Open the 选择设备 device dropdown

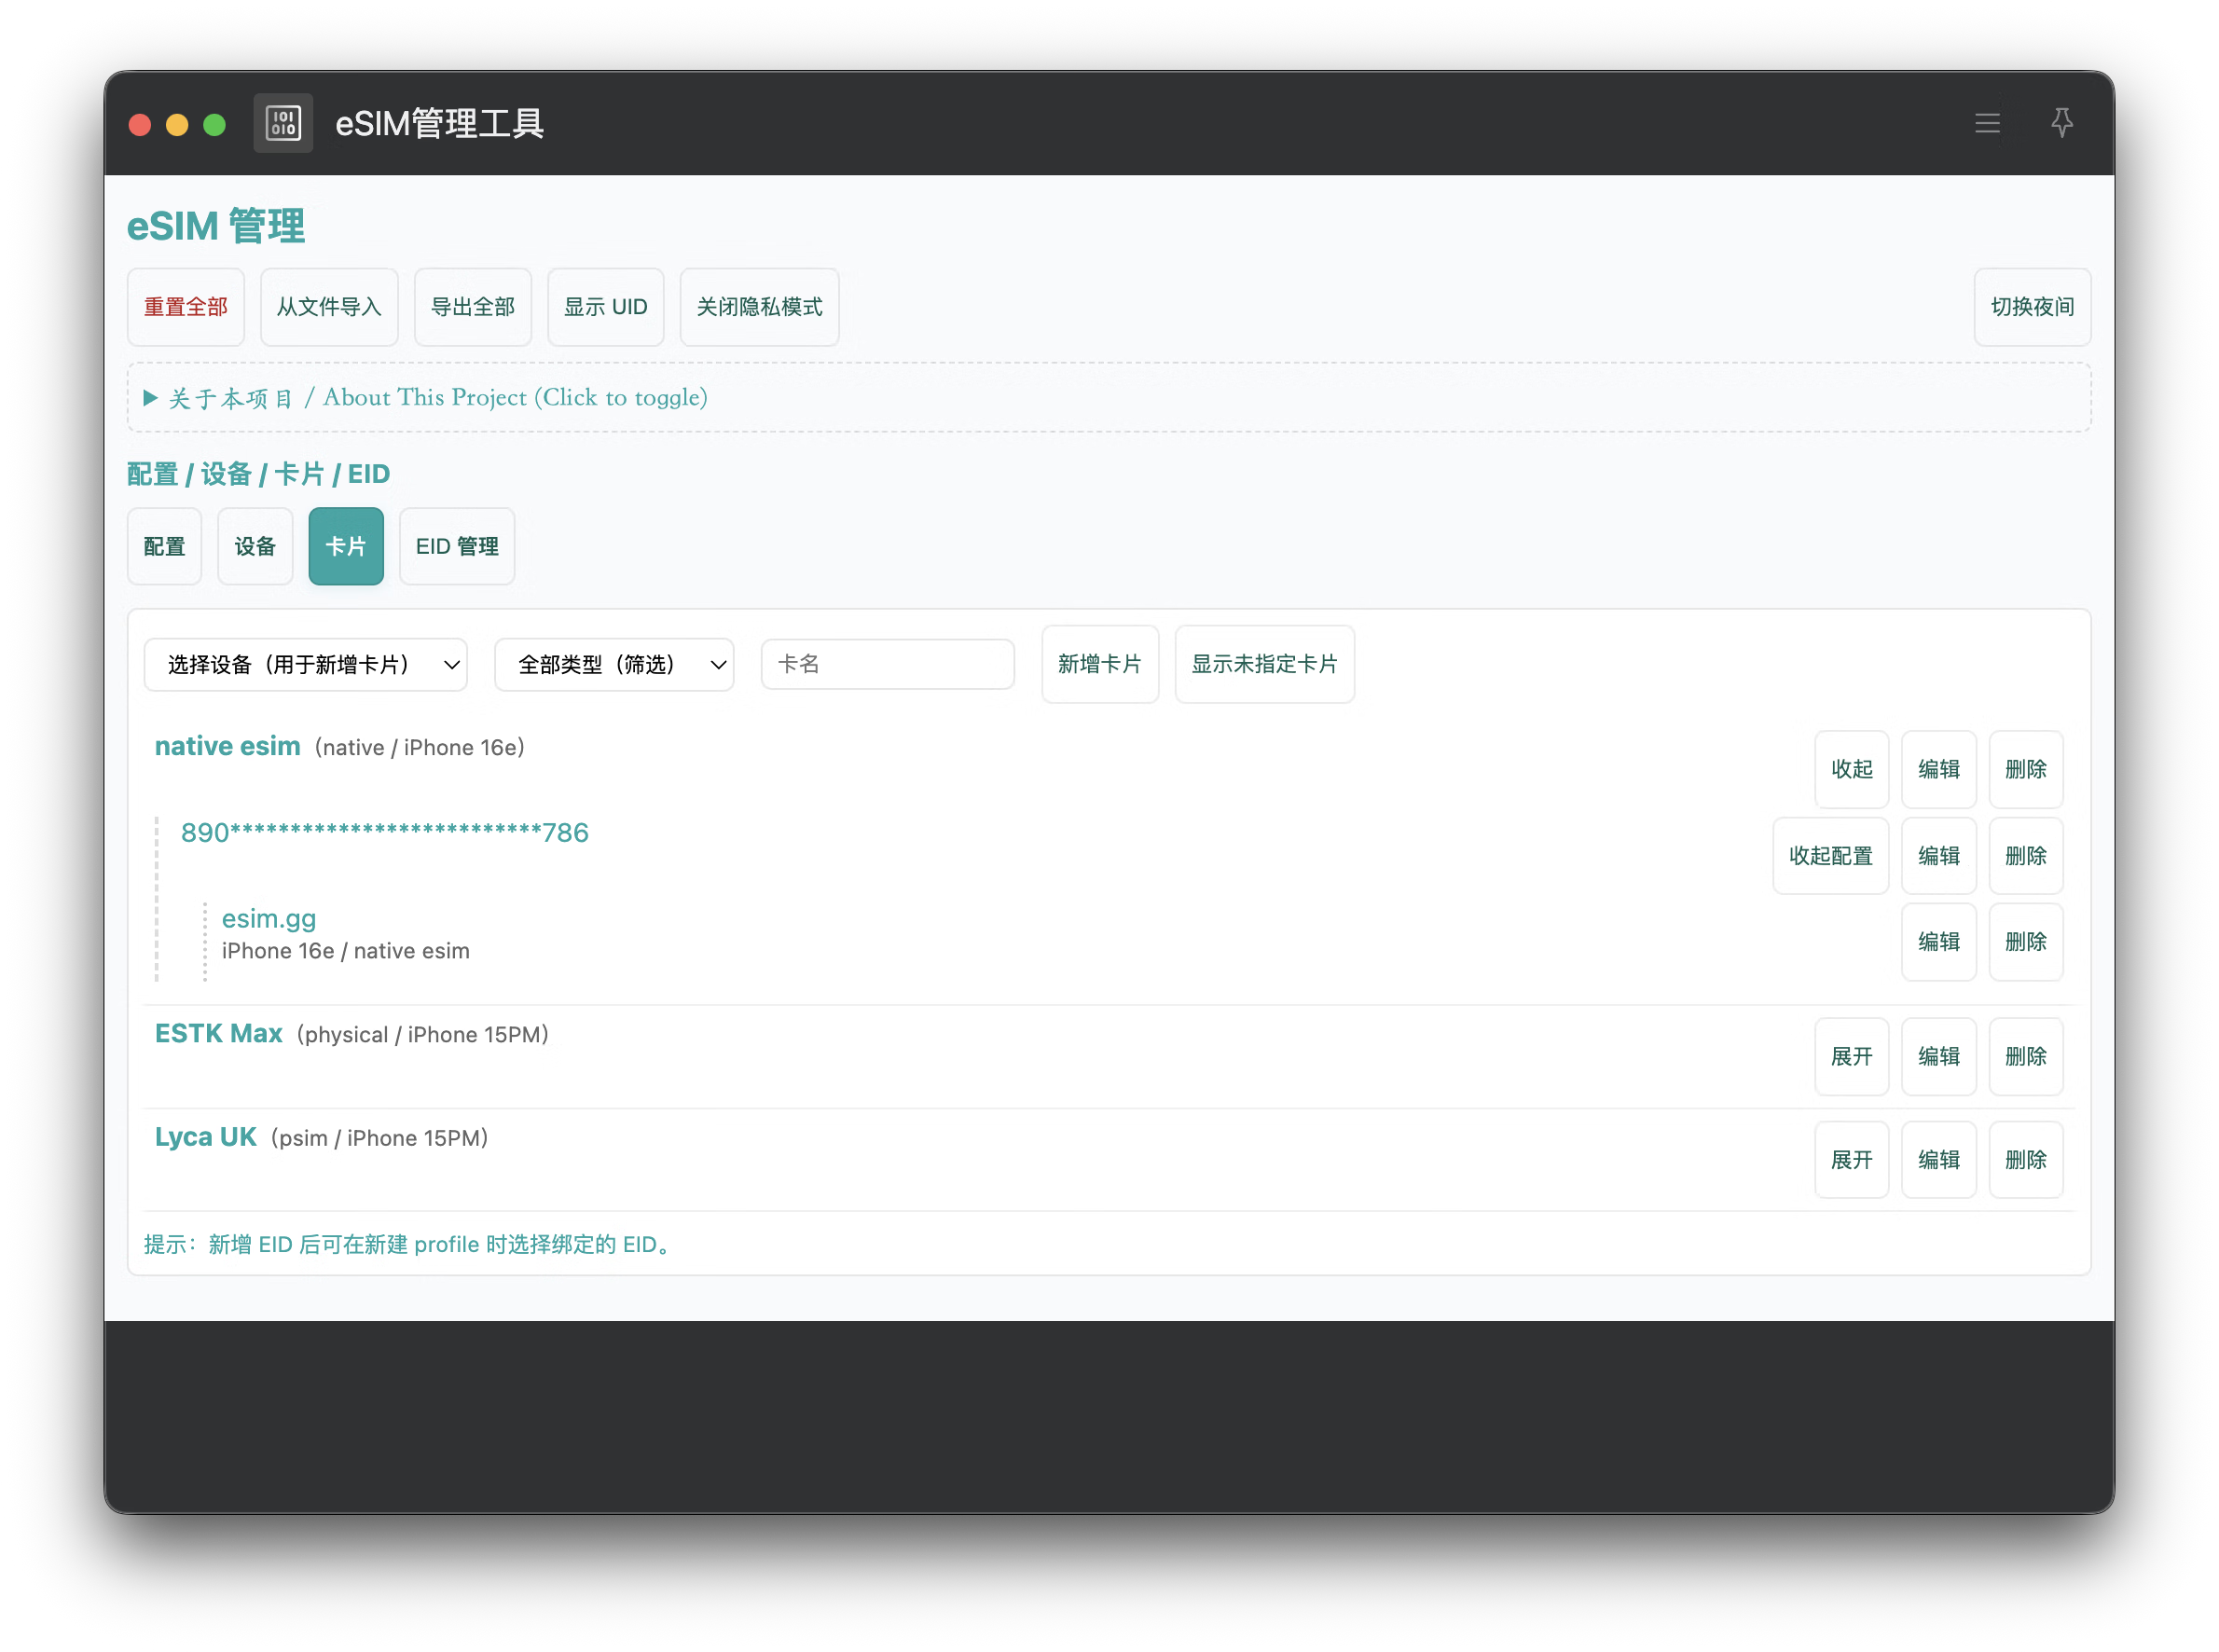click(x=305, y=665)
